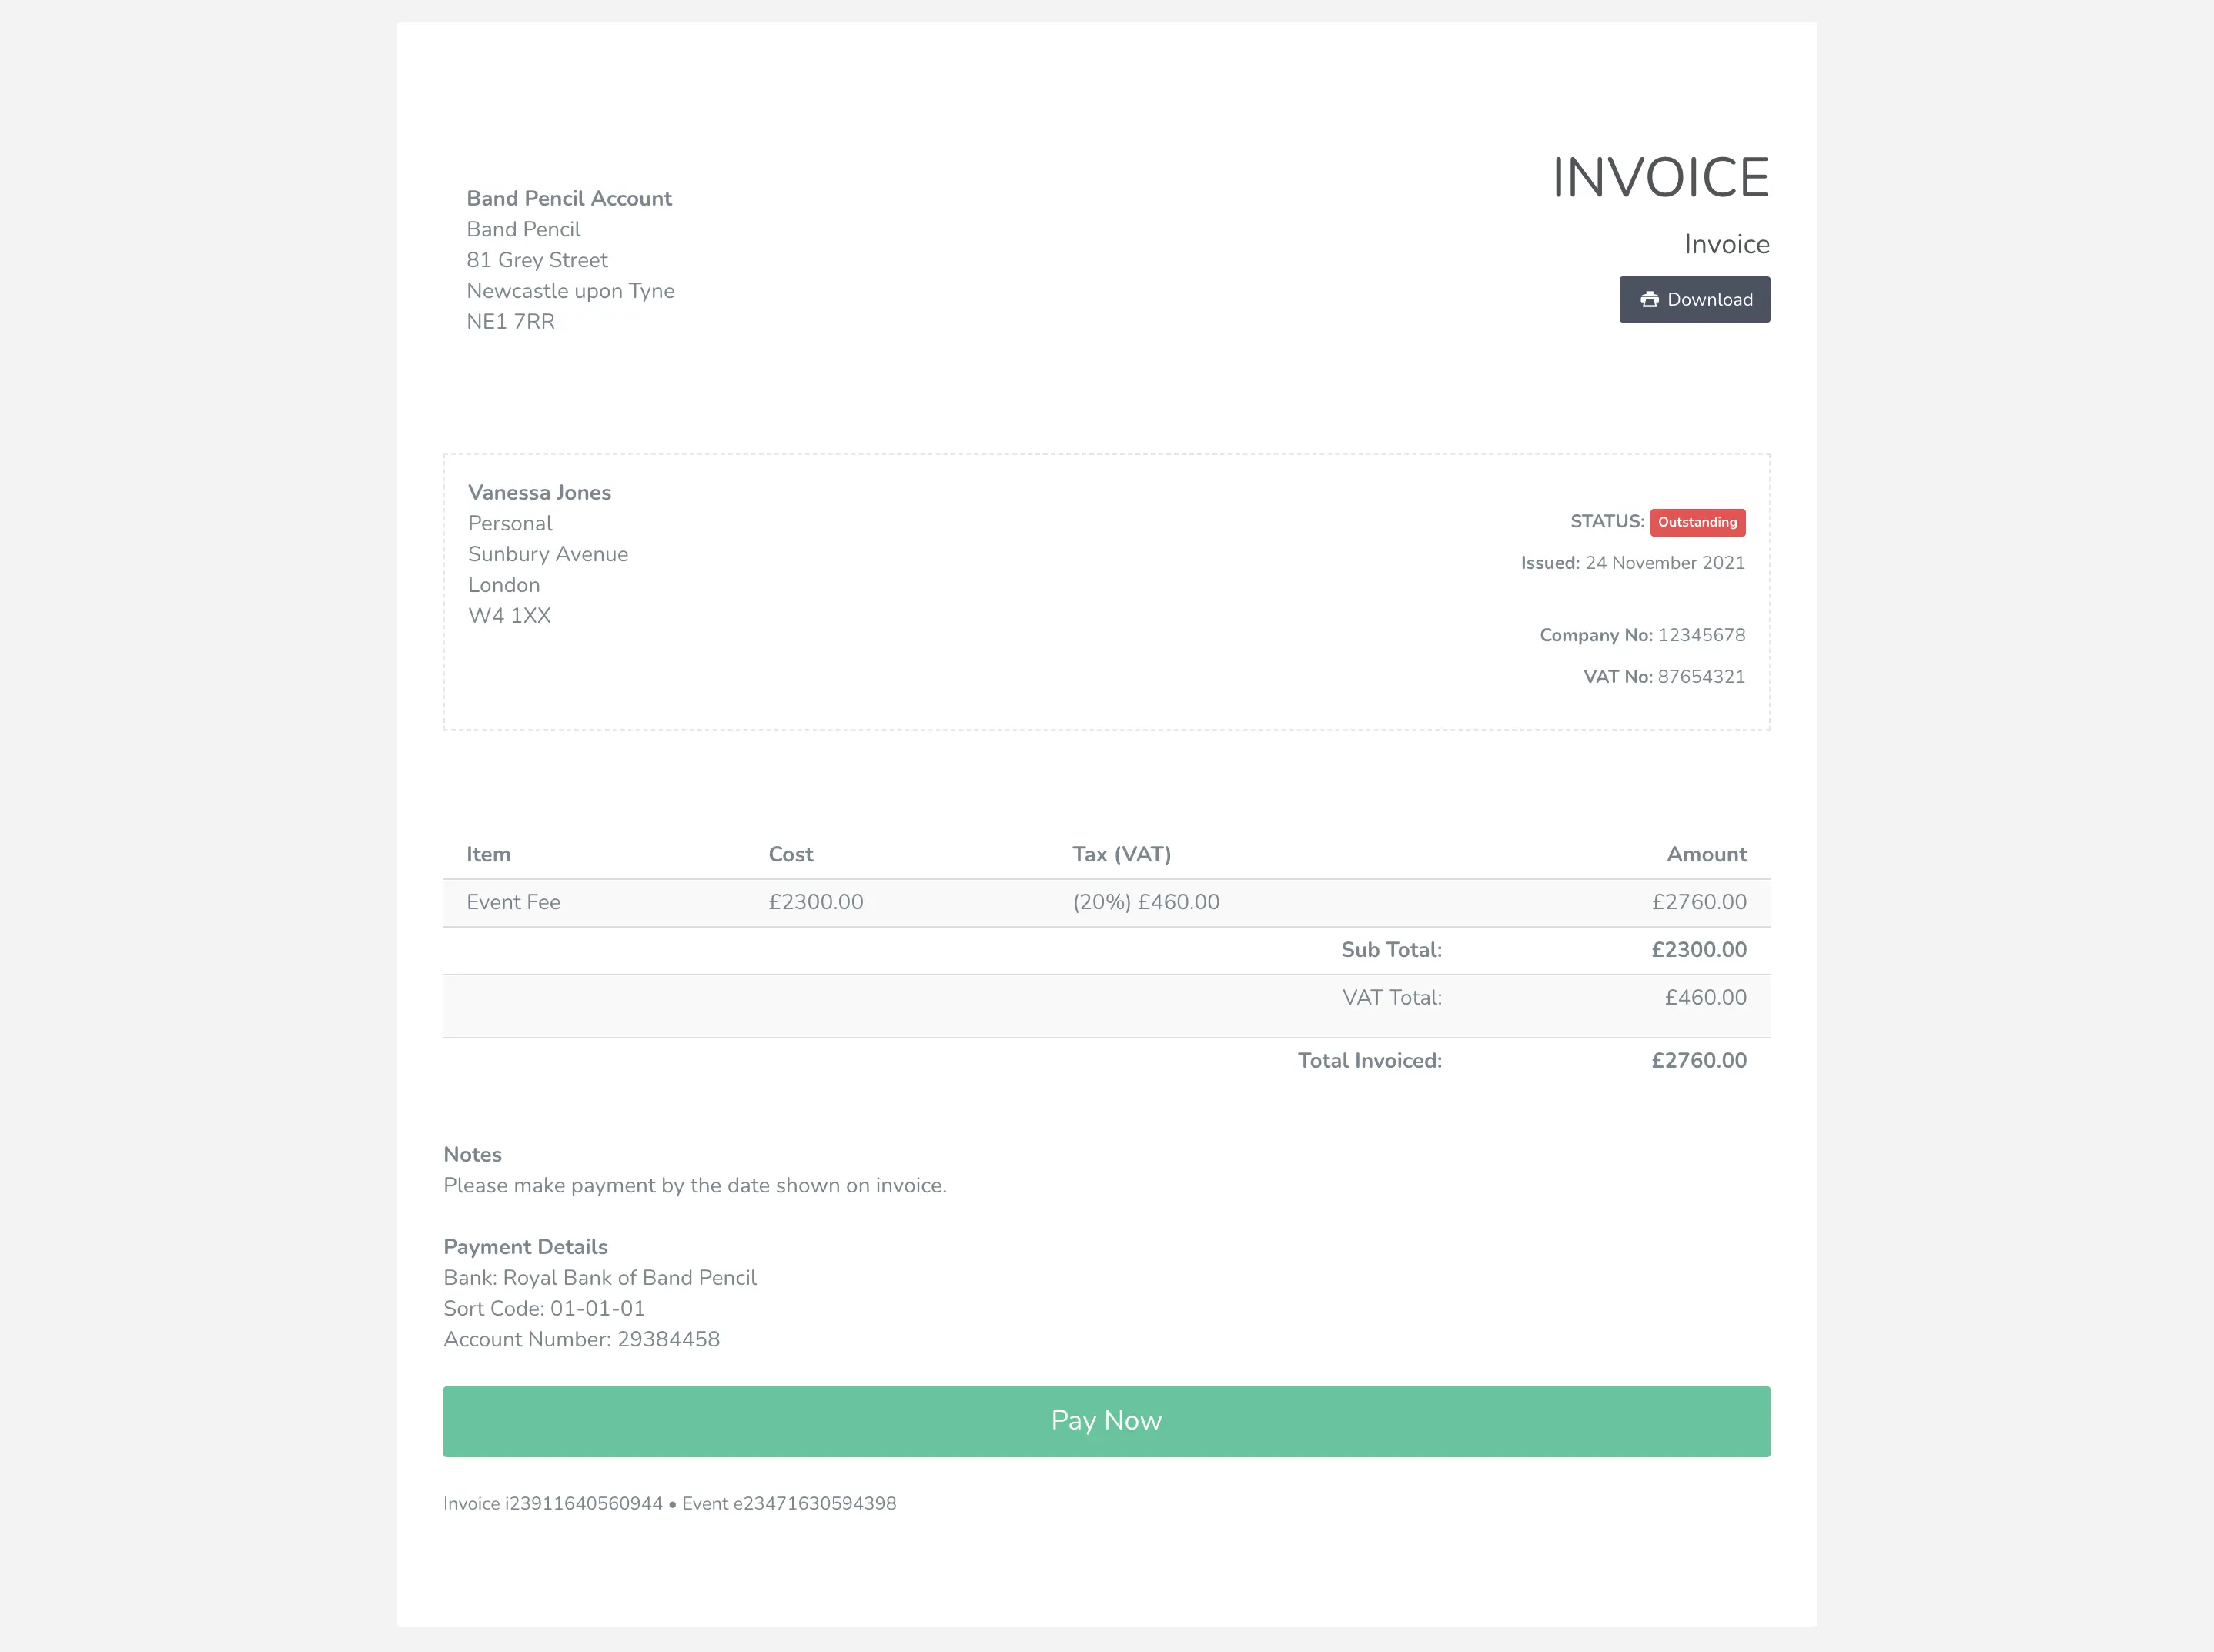2214x1652 pixels.
Task: Click the '81 Grey Street' address line
Action: [x=537, y=260]
